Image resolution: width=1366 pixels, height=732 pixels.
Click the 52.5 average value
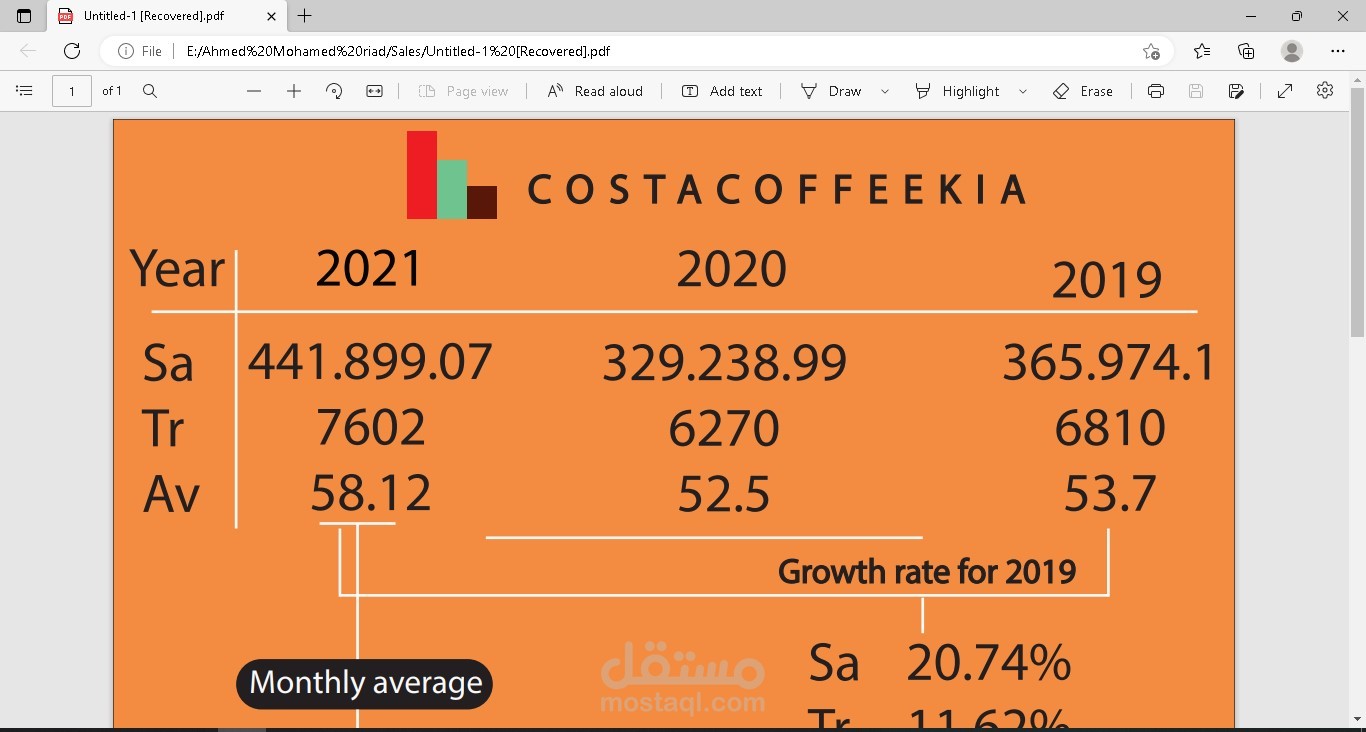(x=724, y=494)
